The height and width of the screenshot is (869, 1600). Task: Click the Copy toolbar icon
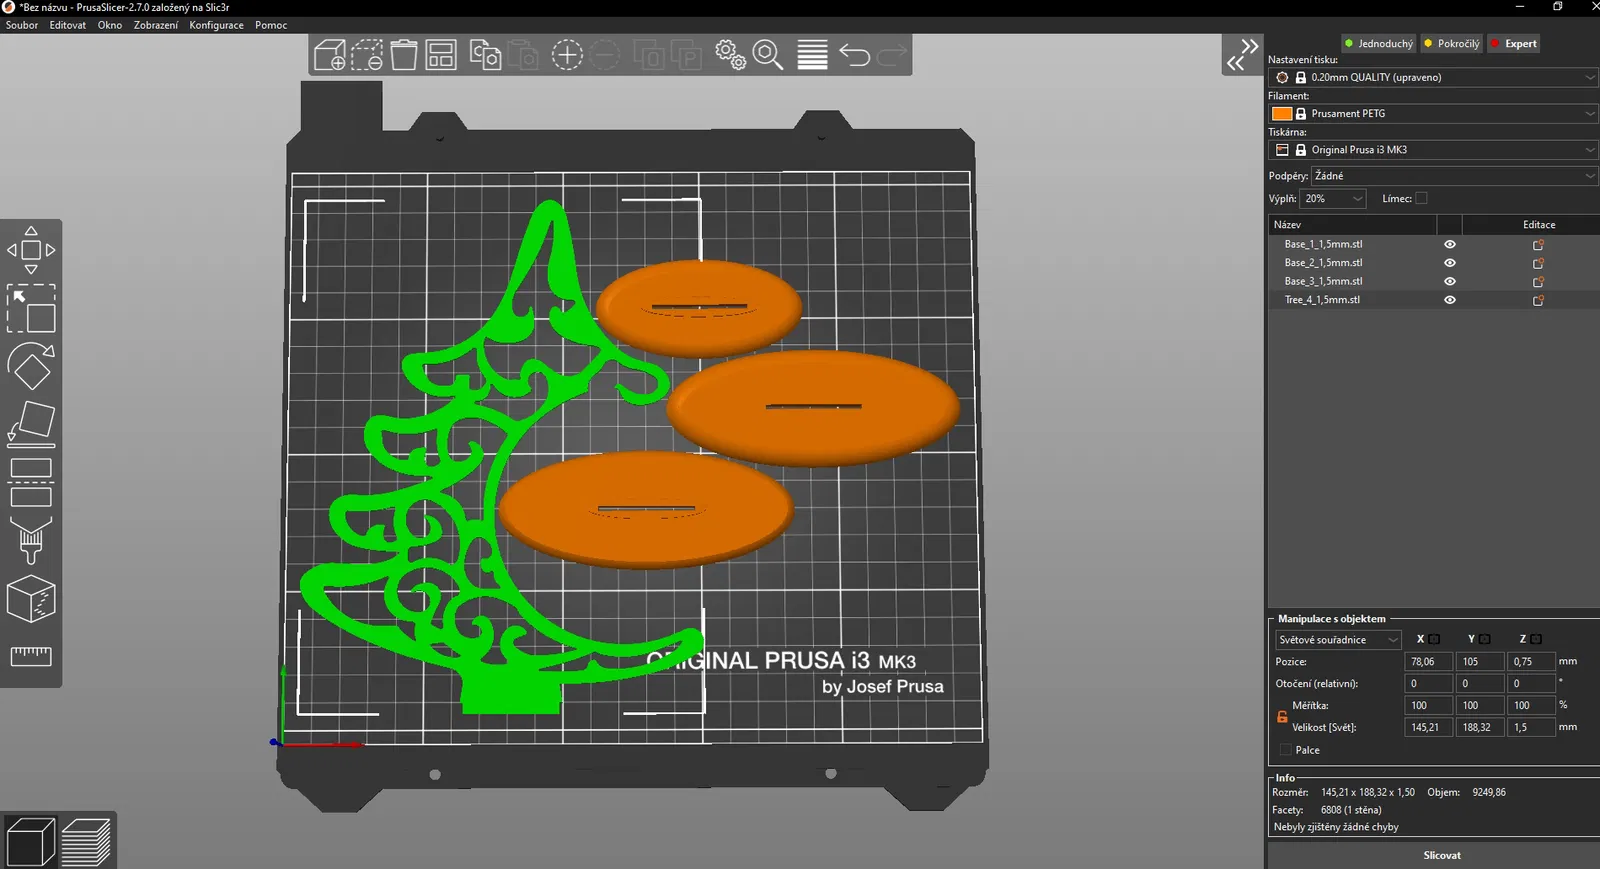point(485,55)
